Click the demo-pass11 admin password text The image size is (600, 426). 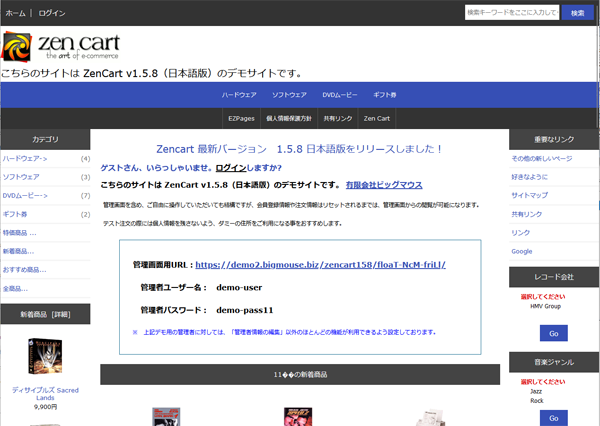[245, 310]
